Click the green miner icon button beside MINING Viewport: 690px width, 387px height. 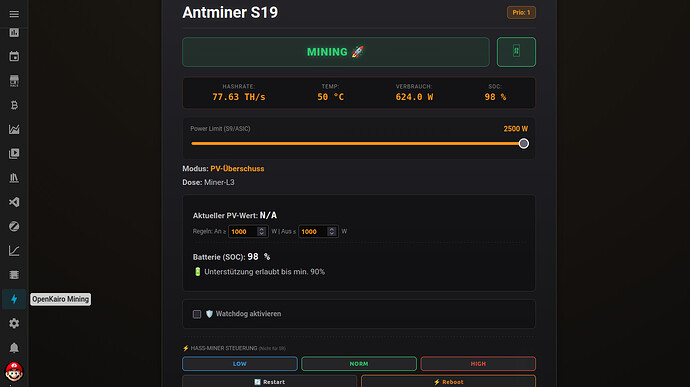(x=516, y=52)
